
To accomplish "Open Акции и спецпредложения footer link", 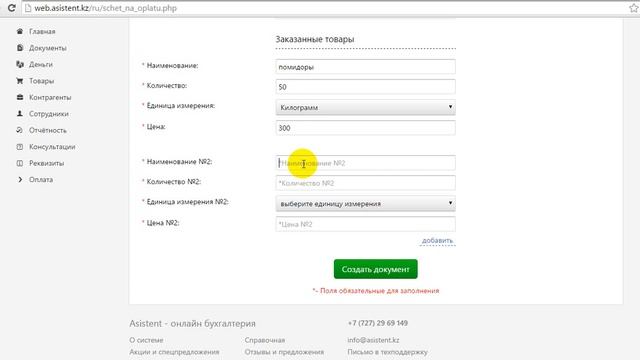I will (174, 352).
